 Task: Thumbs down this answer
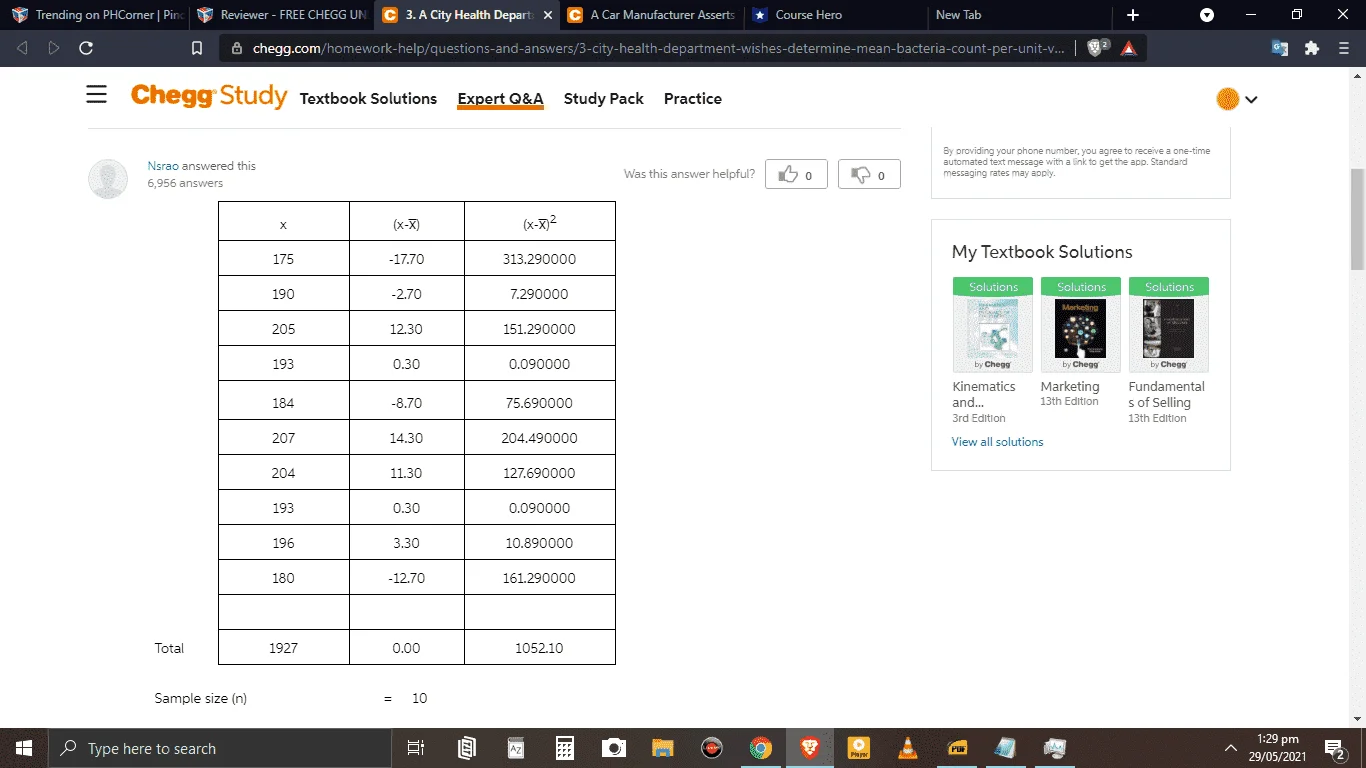(x=868, y=174)
